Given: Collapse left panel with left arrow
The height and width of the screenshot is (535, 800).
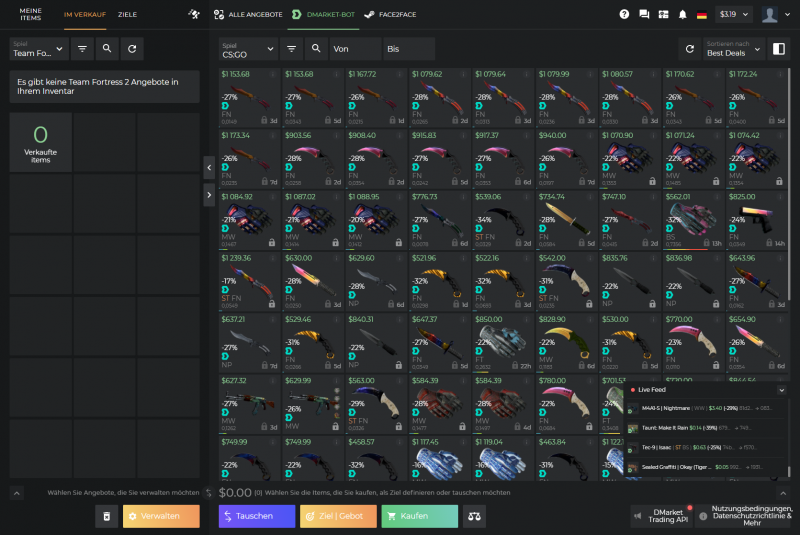Looking at the screenshot, I should [x=209, y=167].
